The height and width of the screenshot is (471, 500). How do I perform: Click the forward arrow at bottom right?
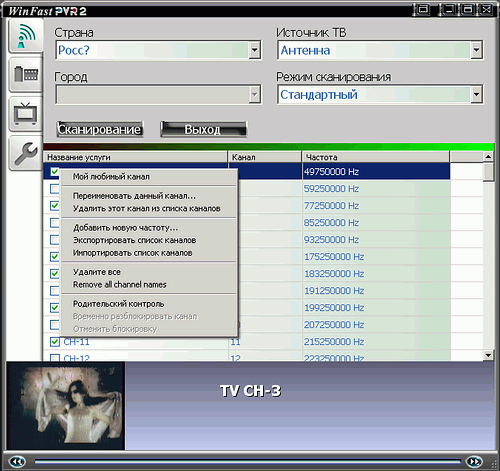pyautogui.click(x=474, y=461)
